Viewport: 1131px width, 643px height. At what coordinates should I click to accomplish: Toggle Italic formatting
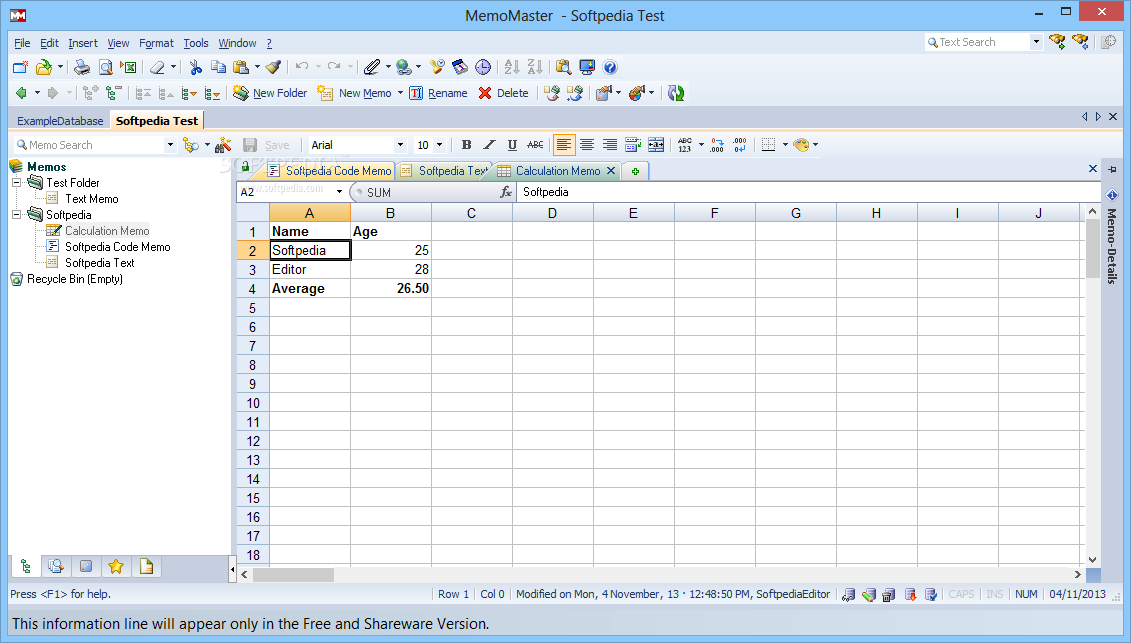pyautogui.click(x=489, y=145)
